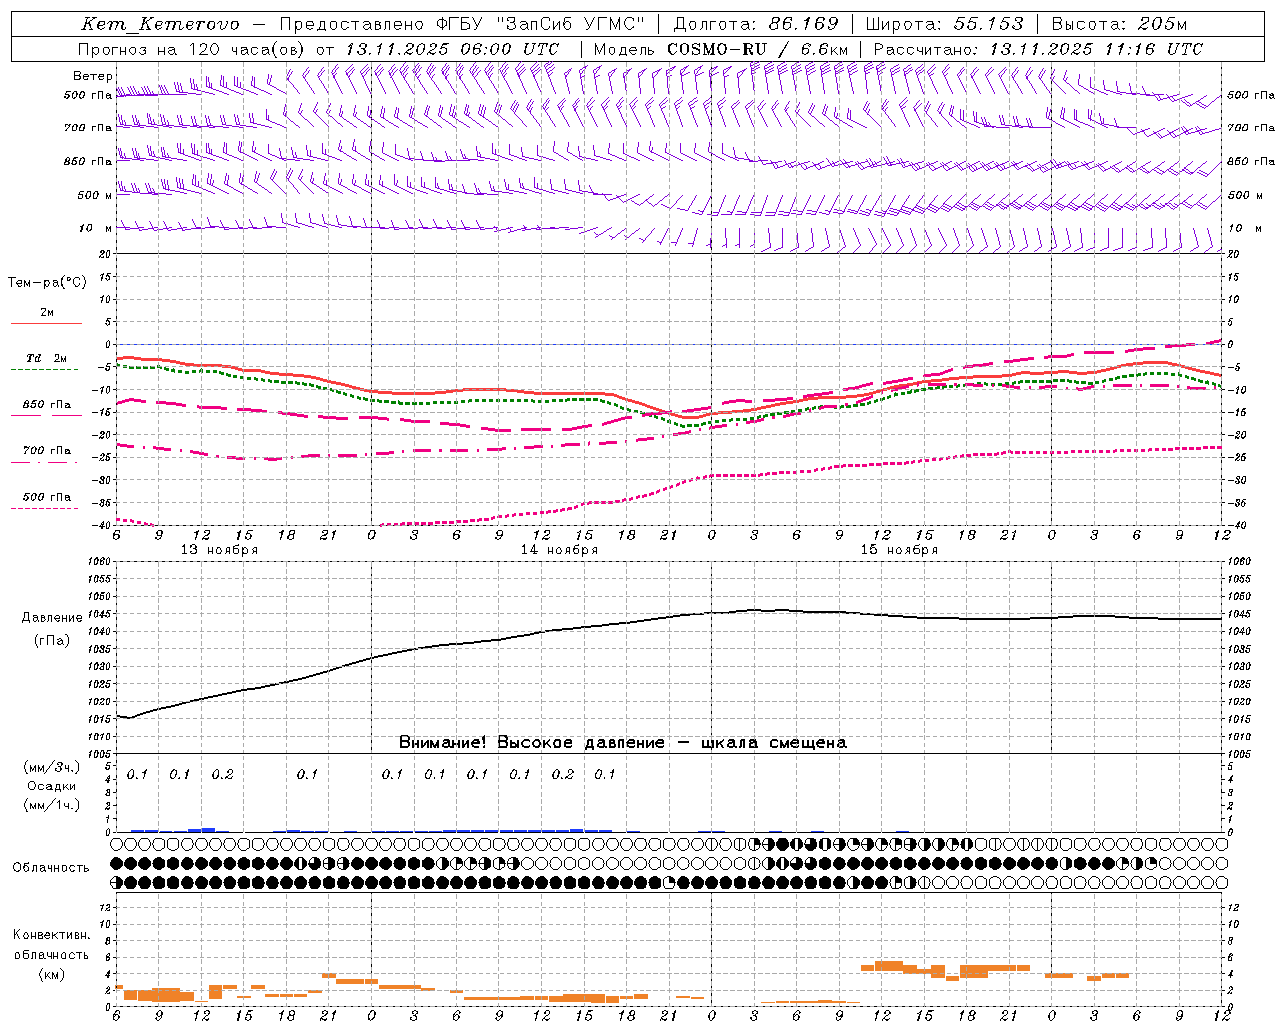
Task: Click the "13 ноября" date label
Action: [219, 550]
